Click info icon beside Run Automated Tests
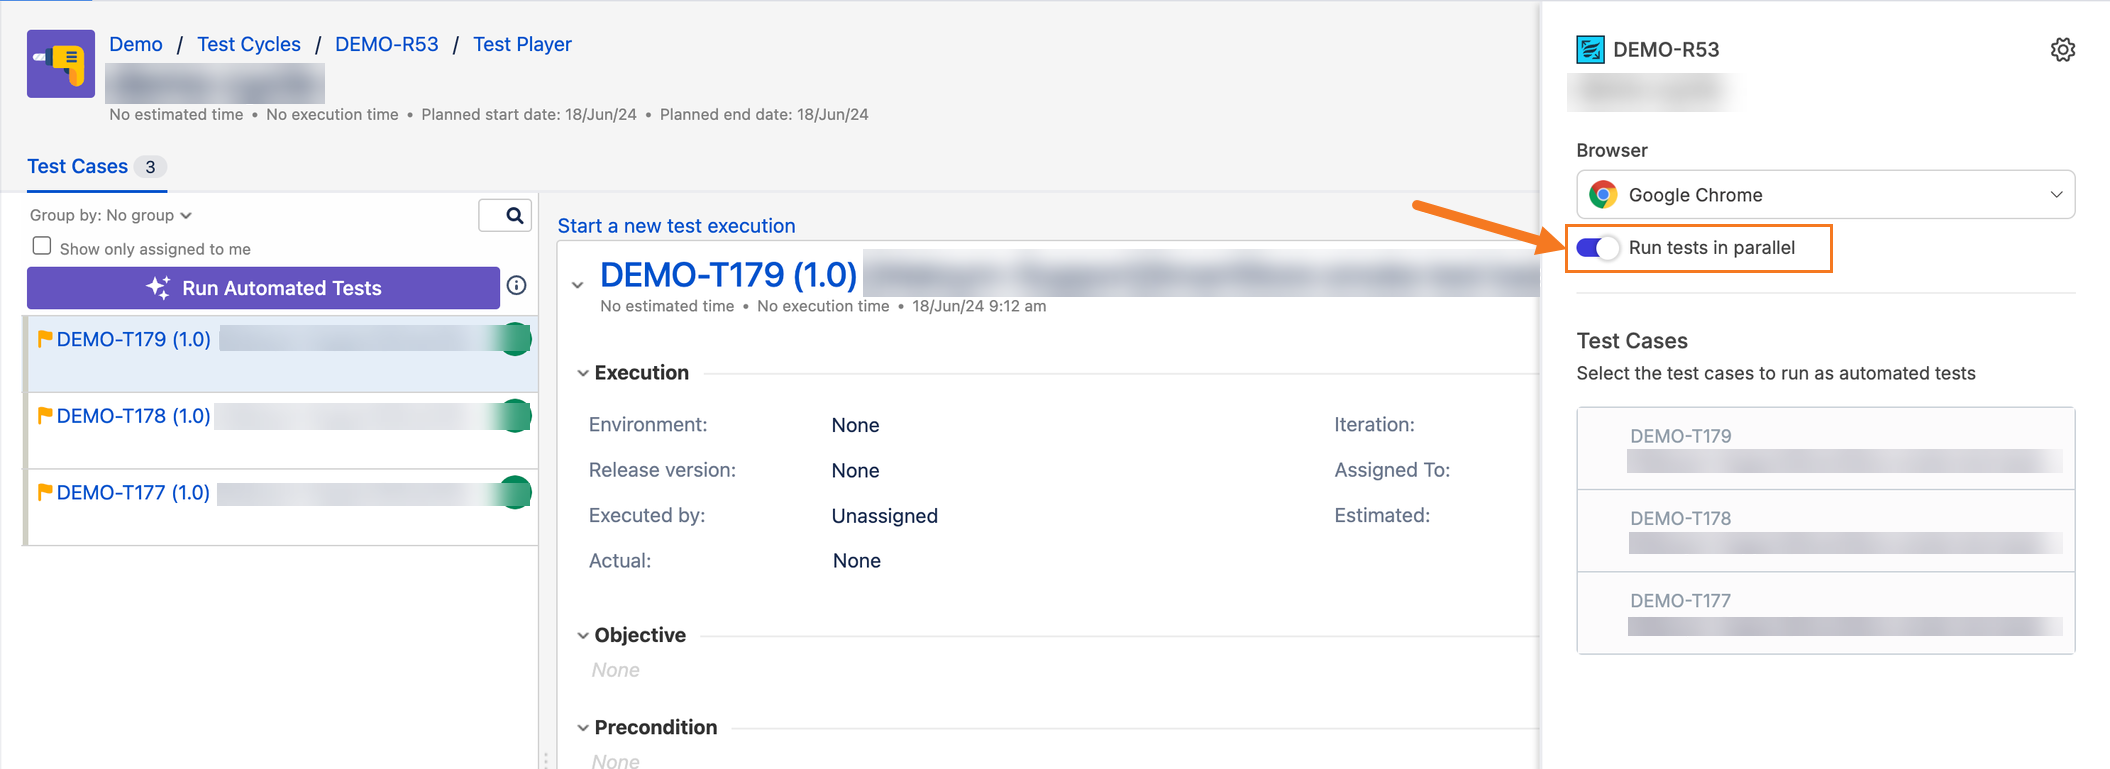 (517, 286)
